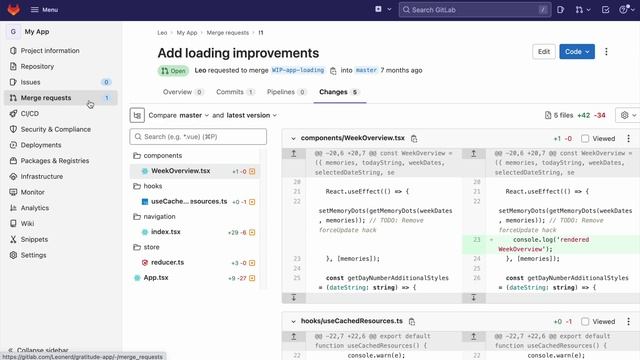Switch to the Commits tab
The width and height of the screenshot is (640, 360).
tap(235, 92)
